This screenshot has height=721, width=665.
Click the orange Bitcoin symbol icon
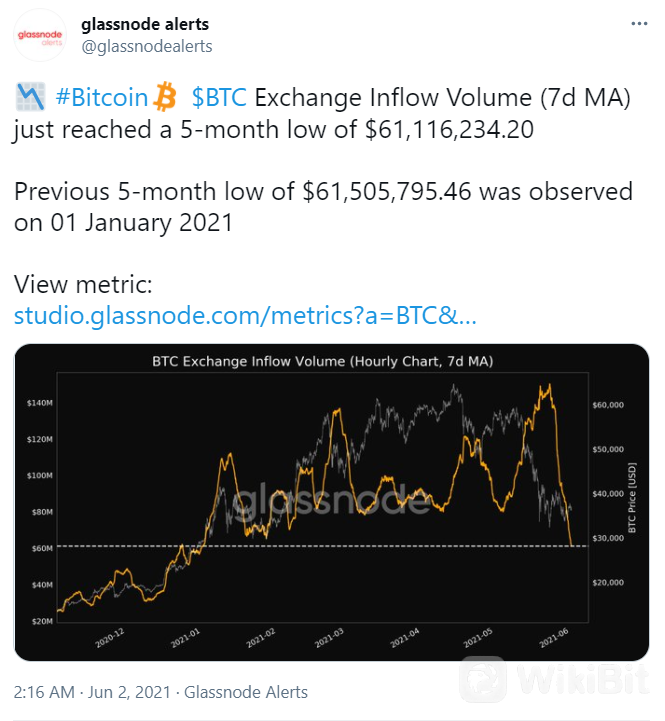click(x=165, y=97)
